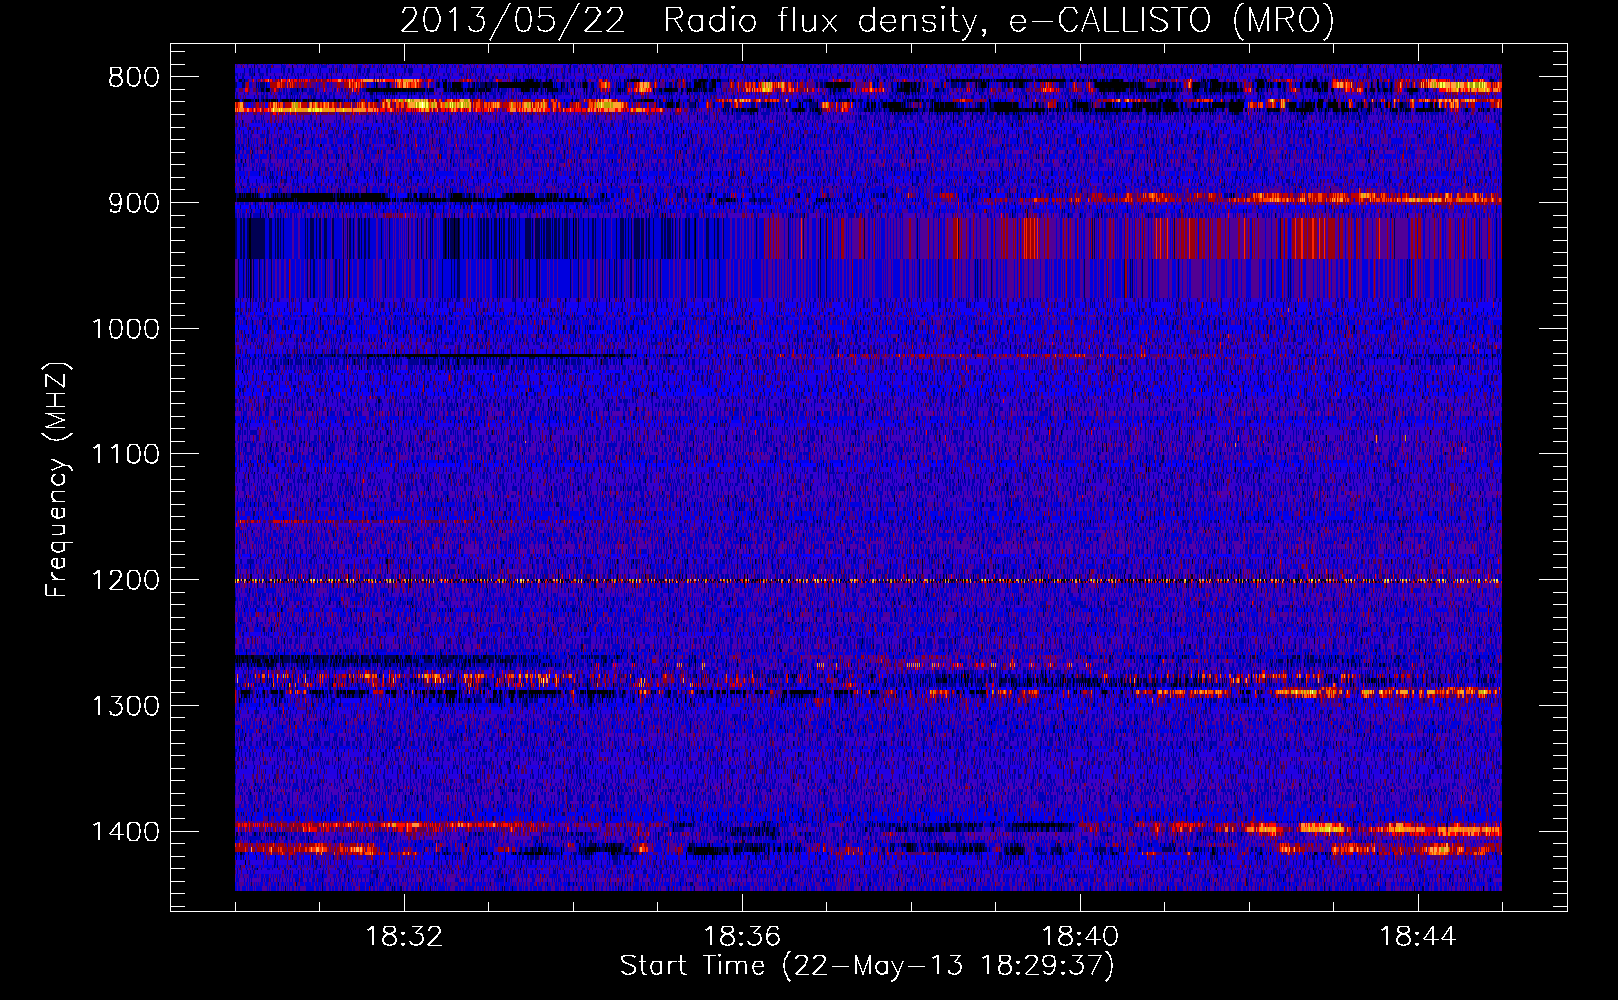Image resolution: width=1618 pixels, height=1000 pixels.
Task: Click the 18:40 time axis label
Action: pos(1080,937)
